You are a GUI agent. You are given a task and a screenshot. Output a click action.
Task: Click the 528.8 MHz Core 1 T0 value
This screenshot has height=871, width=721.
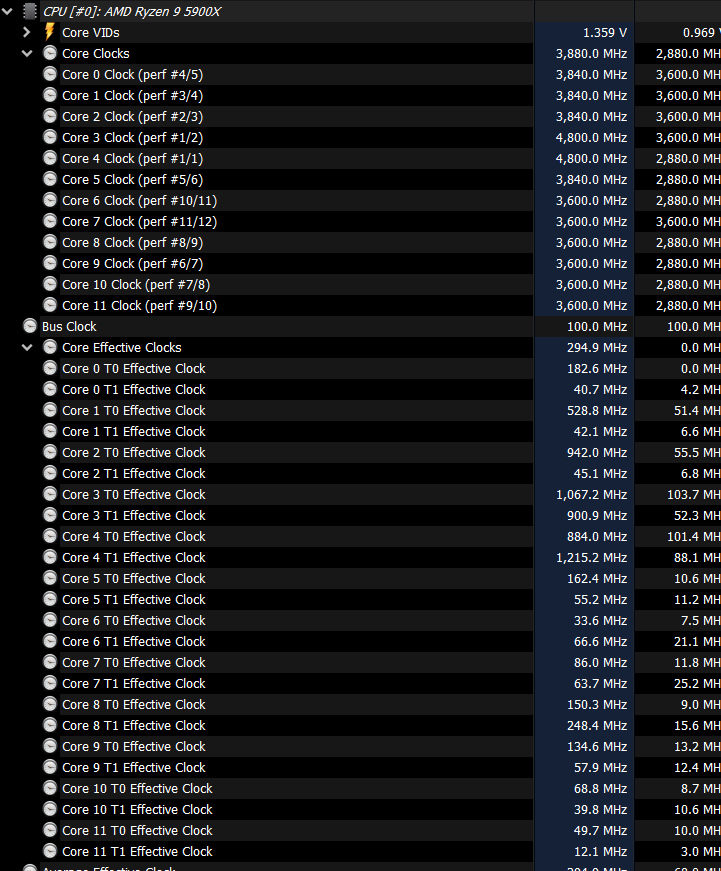pyautogui.click(x=597, y=411)
